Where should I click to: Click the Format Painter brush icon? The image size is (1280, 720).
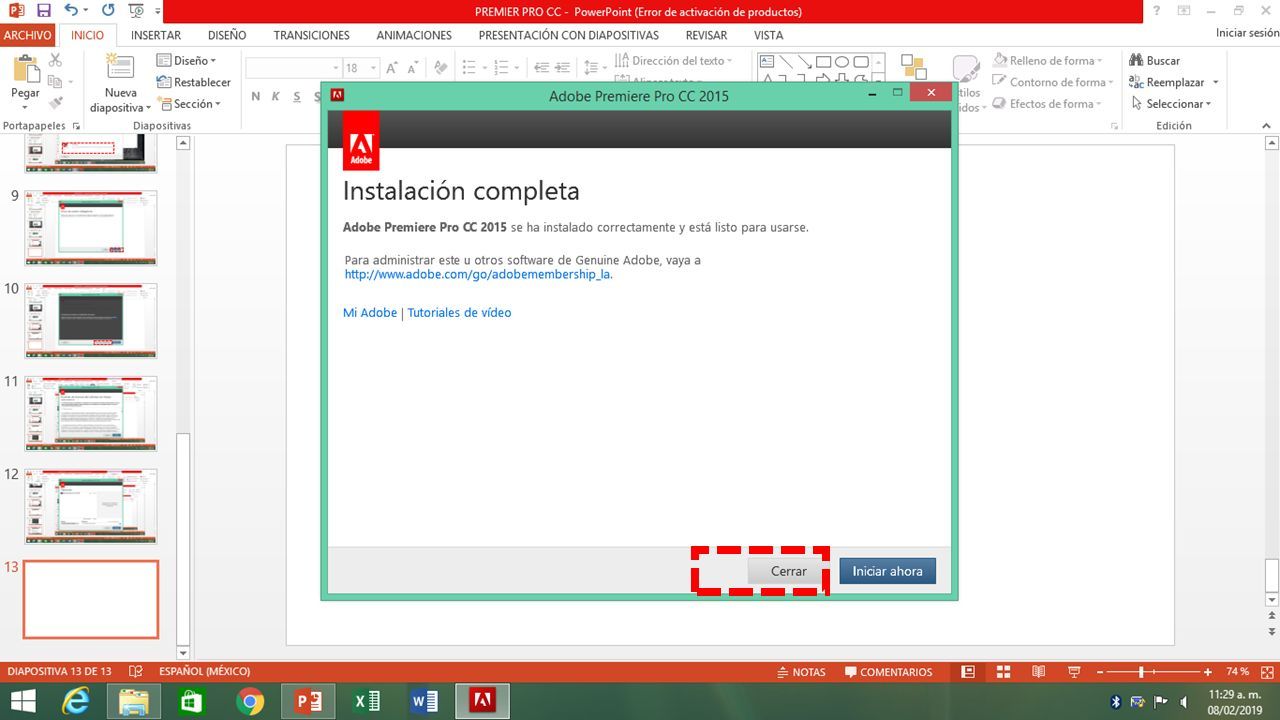56,102
